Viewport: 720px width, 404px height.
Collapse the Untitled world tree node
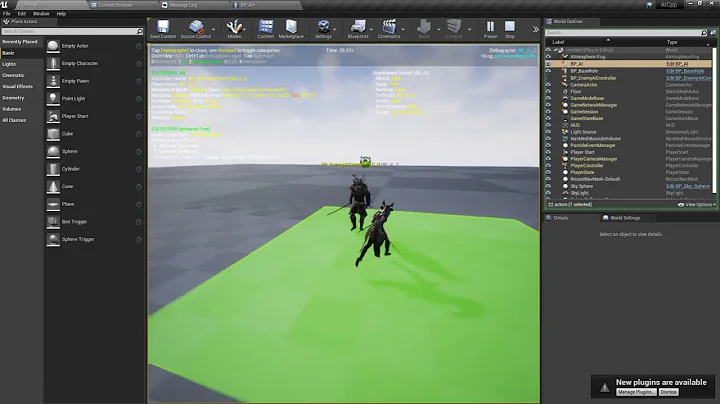click(x=555, y=50)
